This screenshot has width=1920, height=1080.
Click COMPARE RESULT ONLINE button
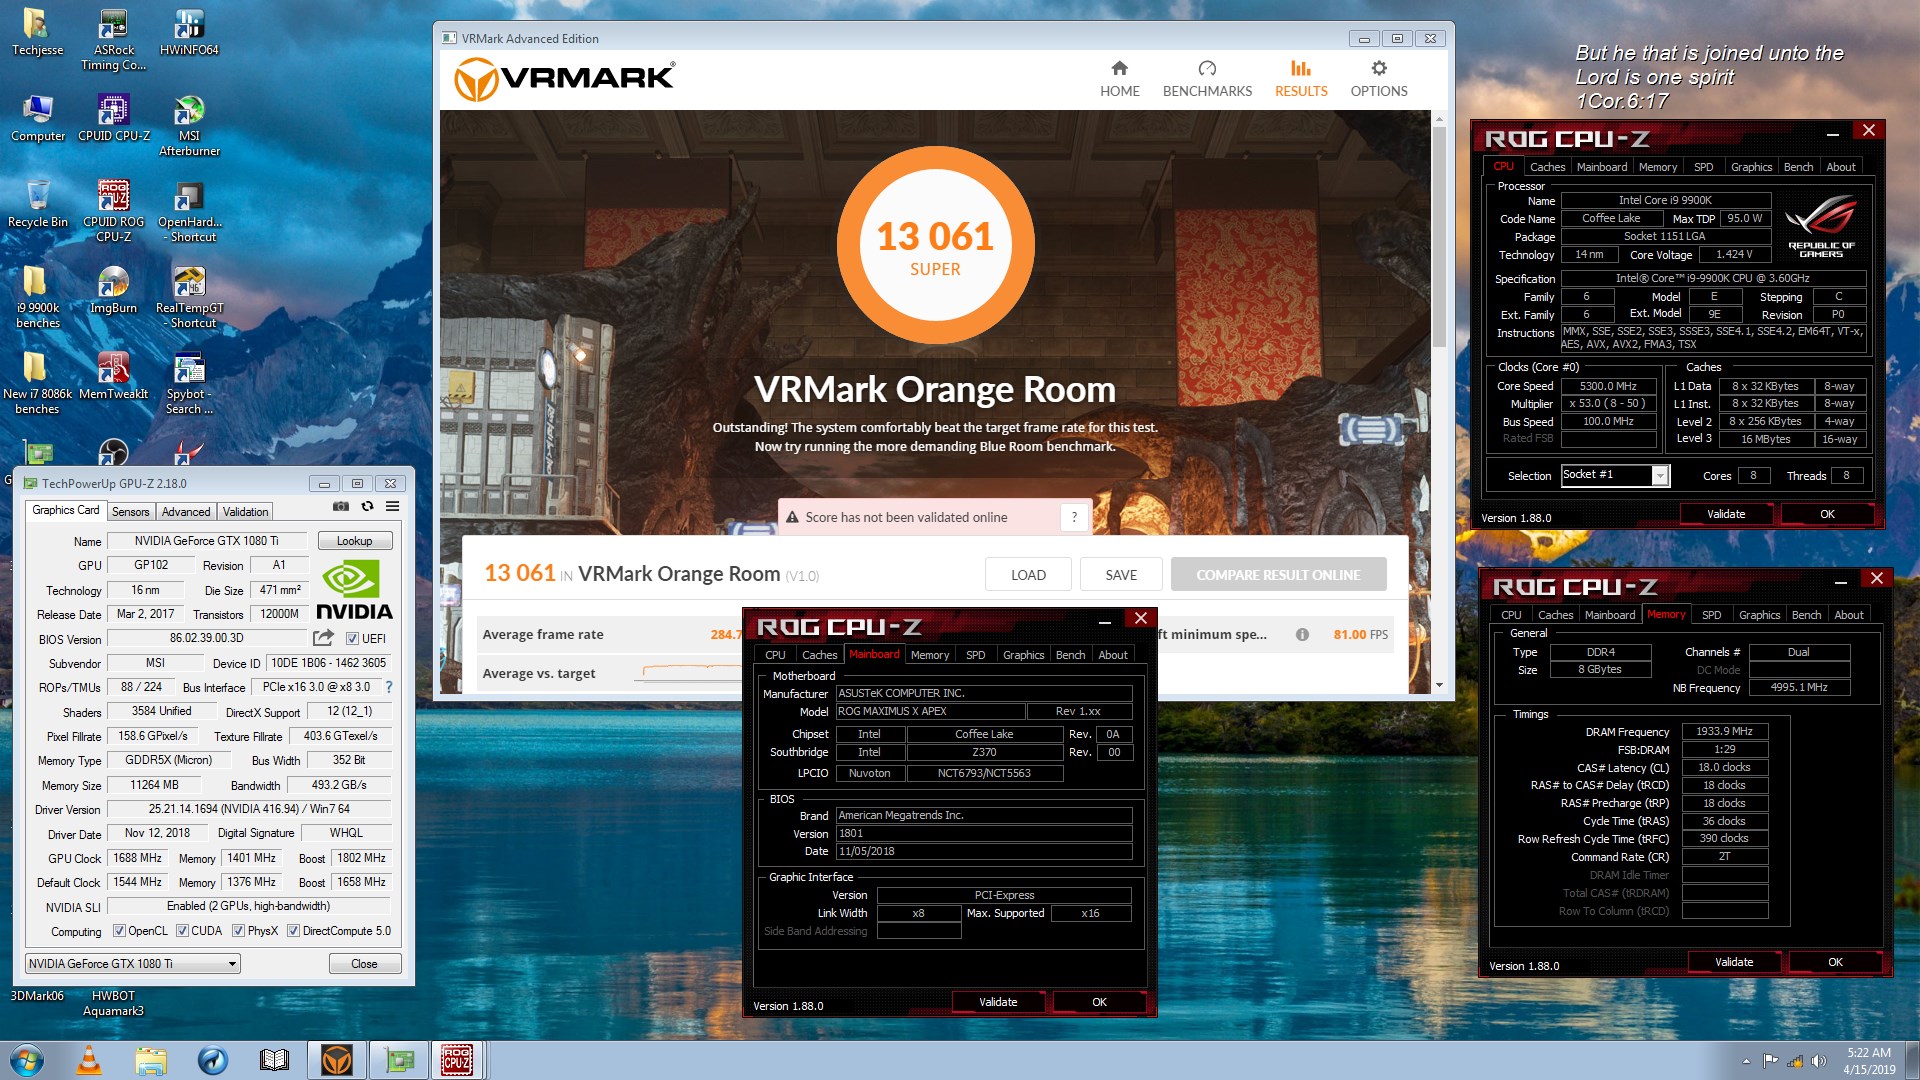pyautogui.click(x=1278, y=575)
